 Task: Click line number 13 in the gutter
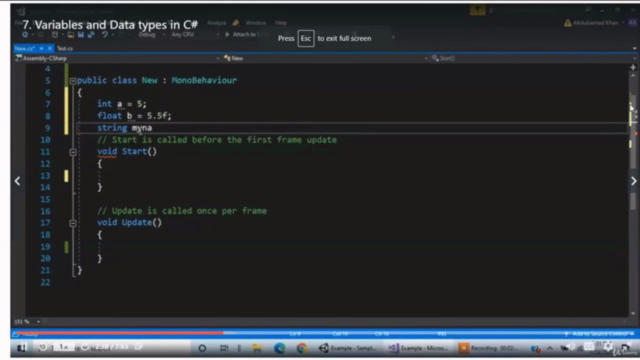tap(45, 176)
